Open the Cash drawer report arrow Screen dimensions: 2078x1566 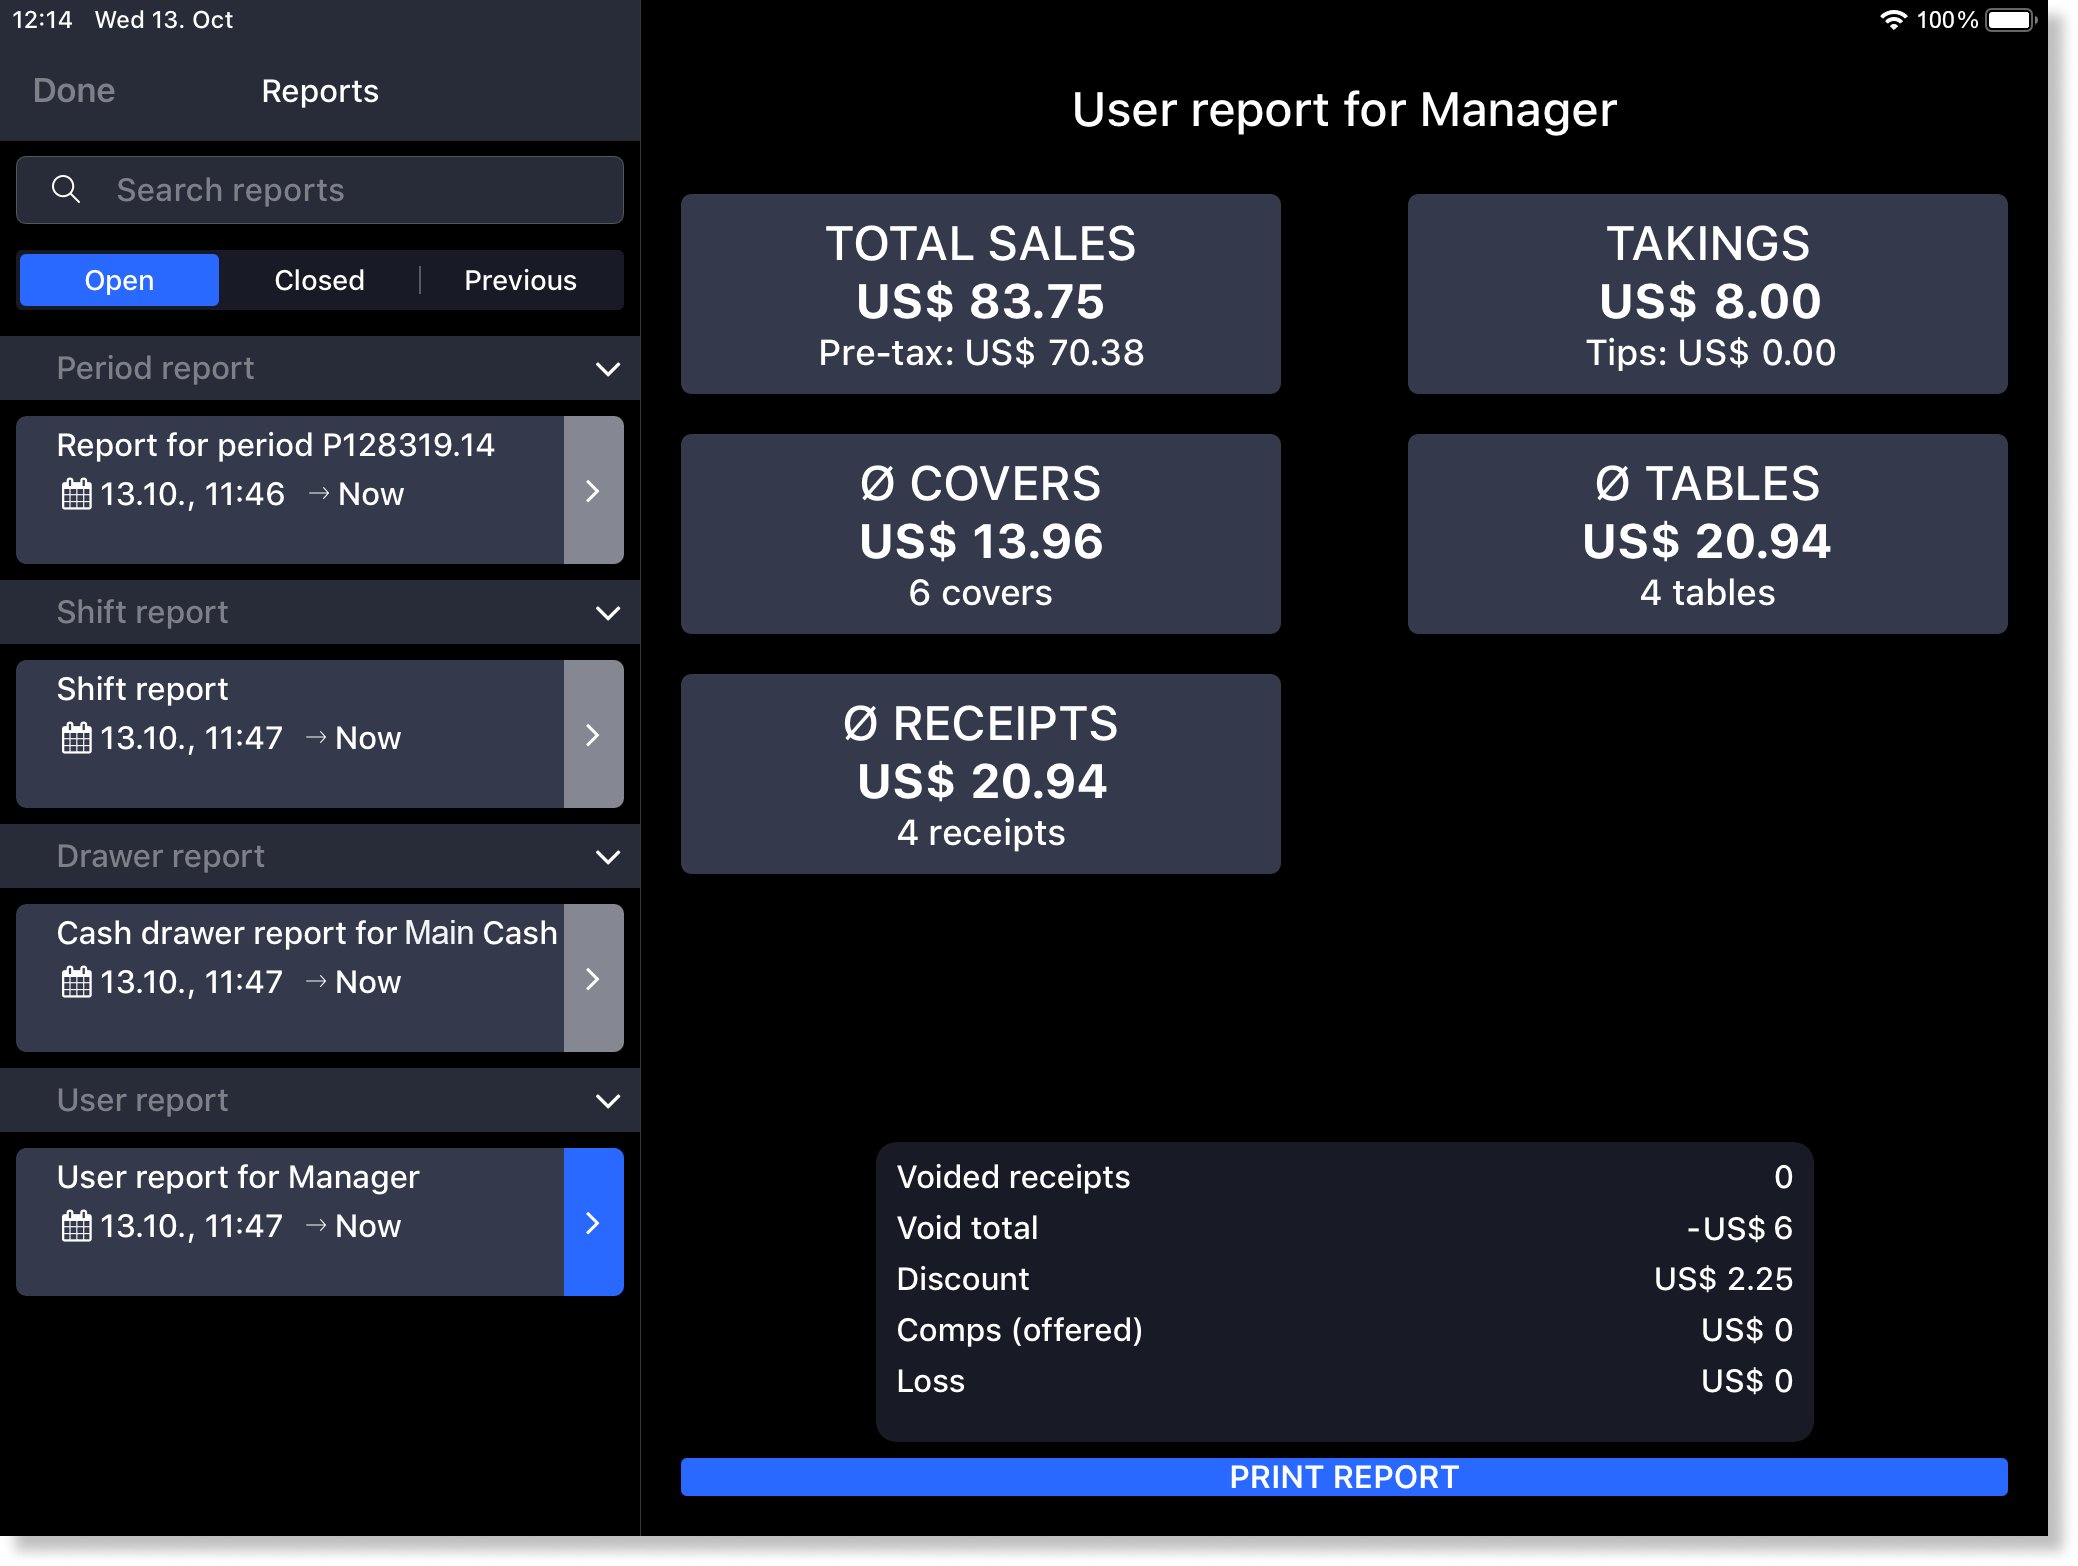click(x=593, y=978)
